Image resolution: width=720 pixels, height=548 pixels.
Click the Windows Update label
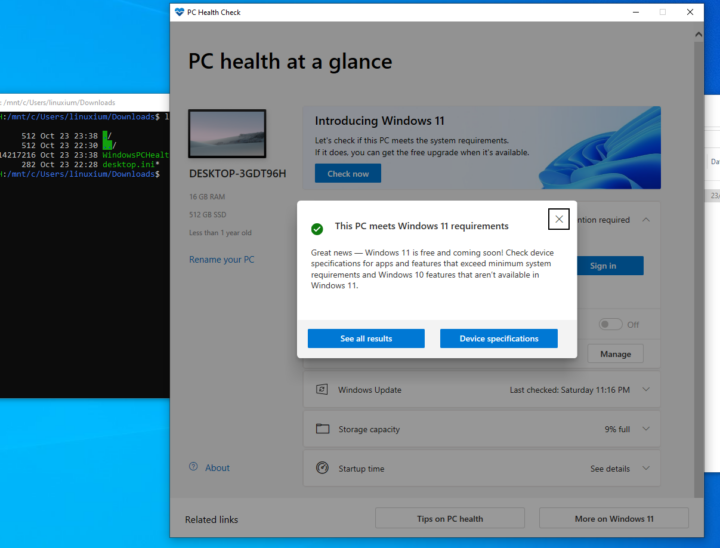coord(370,390)
